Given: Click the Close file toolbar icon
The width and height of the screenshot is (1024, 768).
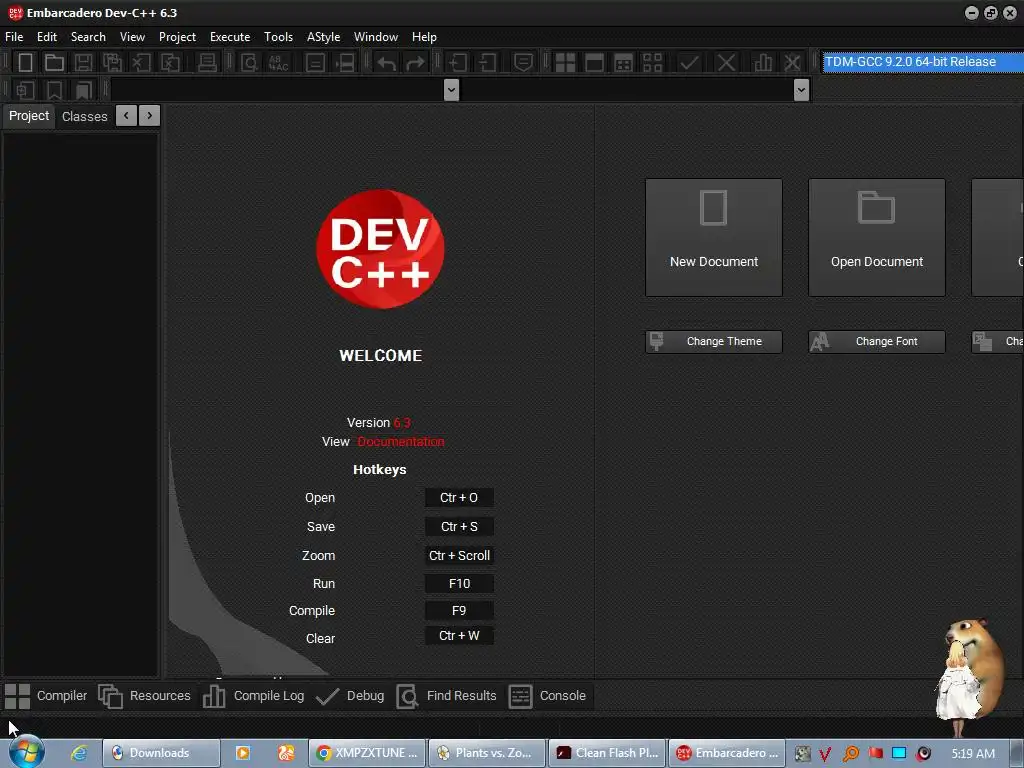Looking at the screenshot, I should pos(141,63).
